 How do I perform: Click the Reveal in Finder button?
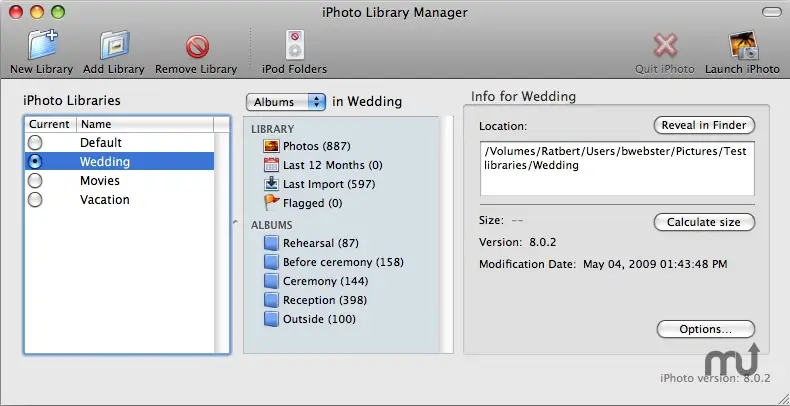click(x=704, y=125)
